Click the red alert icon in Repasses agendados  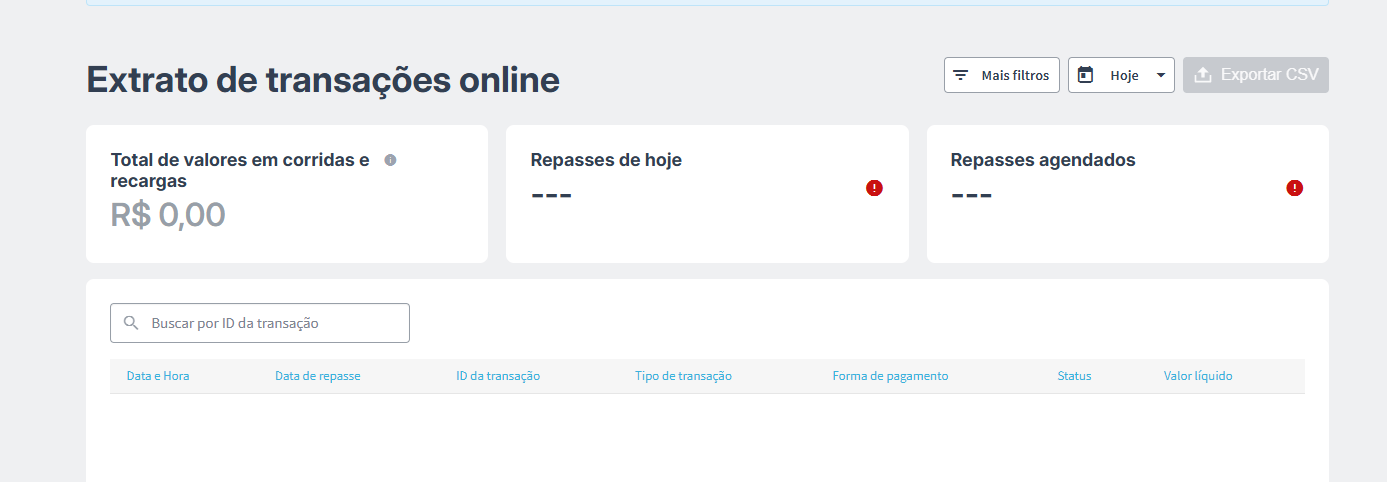tap(1294, 188)
